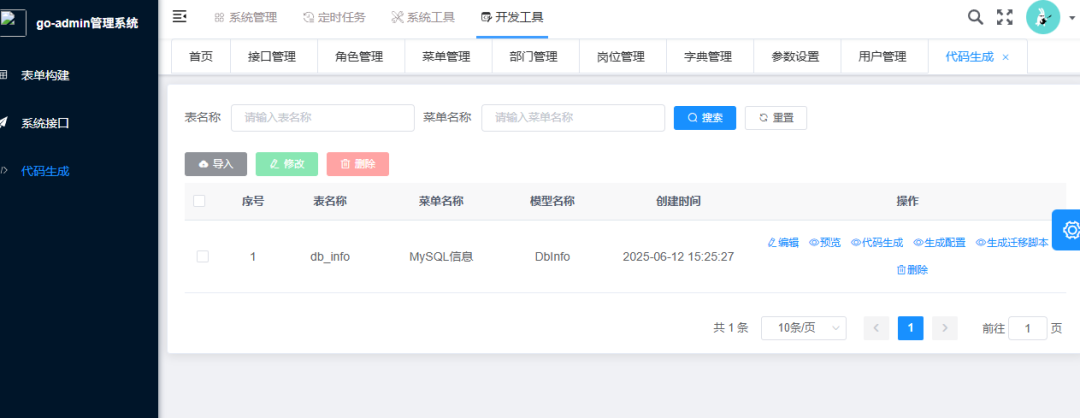Image resolution: width=1080 pixels, height=418 pixels.
Task: Open the 接口管理 tab
Action: [272, 57]
